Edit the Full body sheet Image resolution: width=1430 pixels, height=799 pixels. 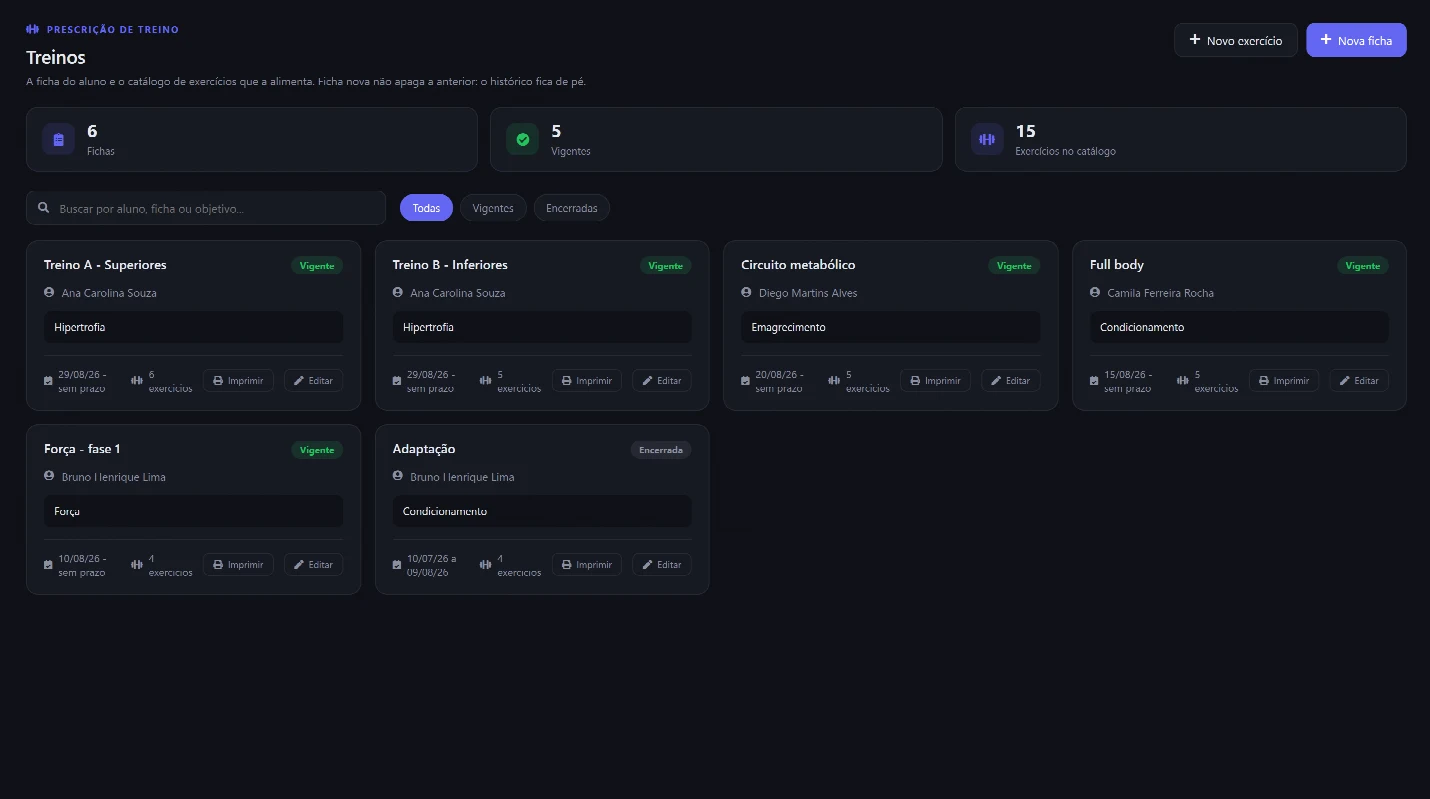pyautogui.click(x=1359, y=381)
